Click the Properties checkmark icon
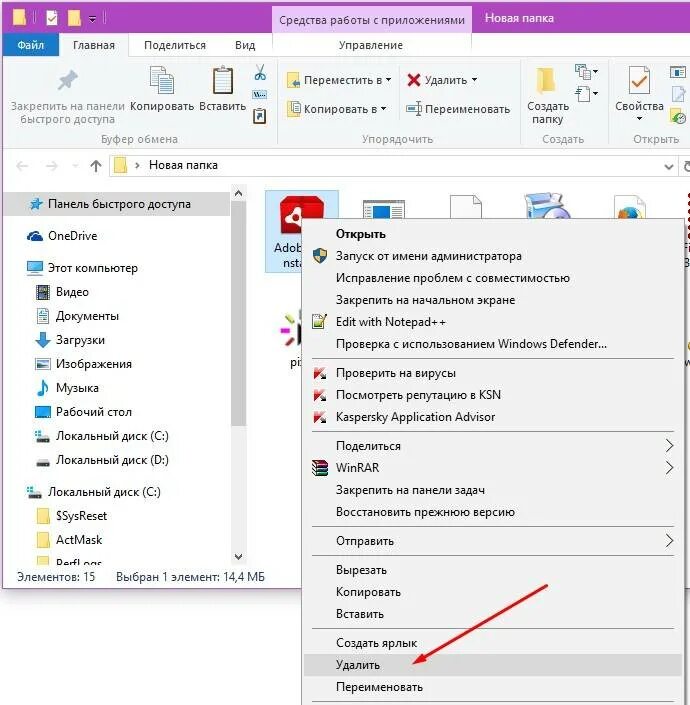Viewport: 690px width, 705px height. 639,80
